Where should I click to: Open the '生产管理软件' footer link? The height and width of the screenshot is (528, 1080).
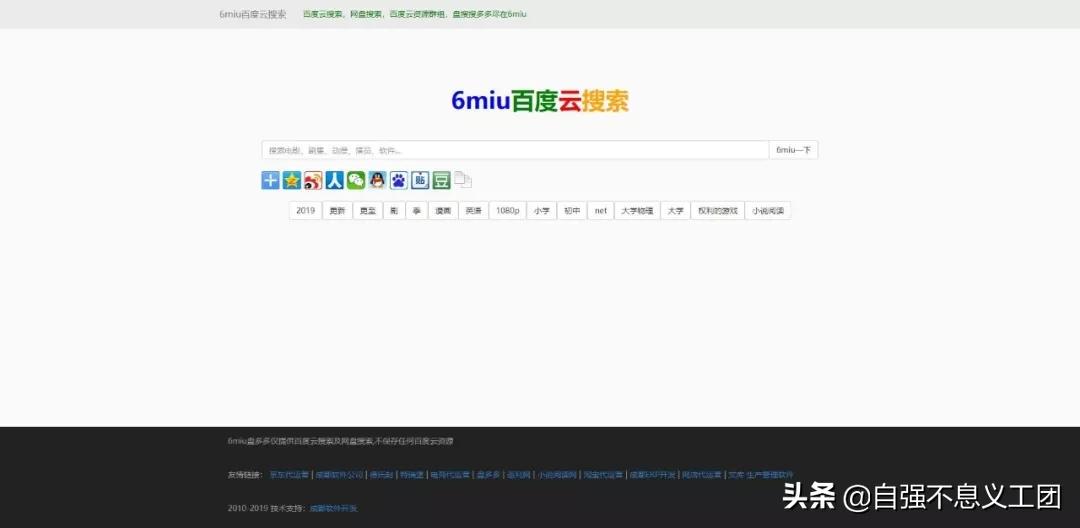pos(769,475)
